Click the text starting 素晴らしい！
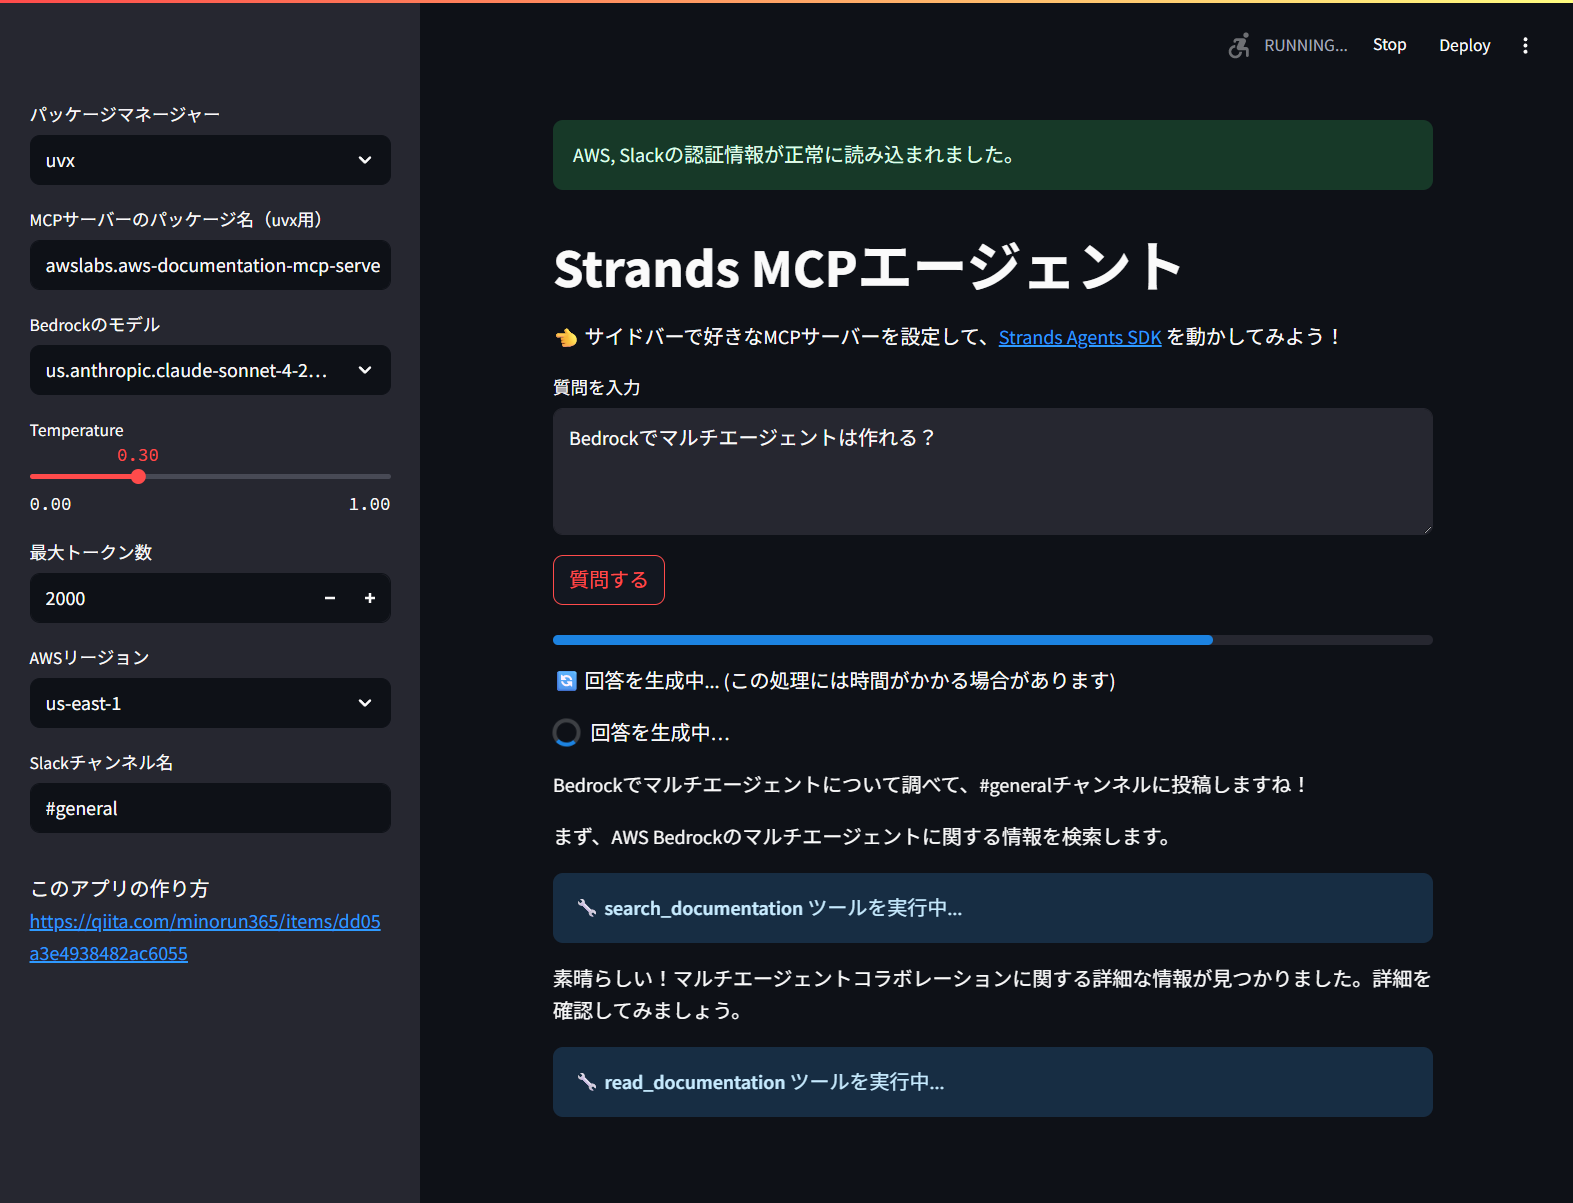 tap(992, 994)
